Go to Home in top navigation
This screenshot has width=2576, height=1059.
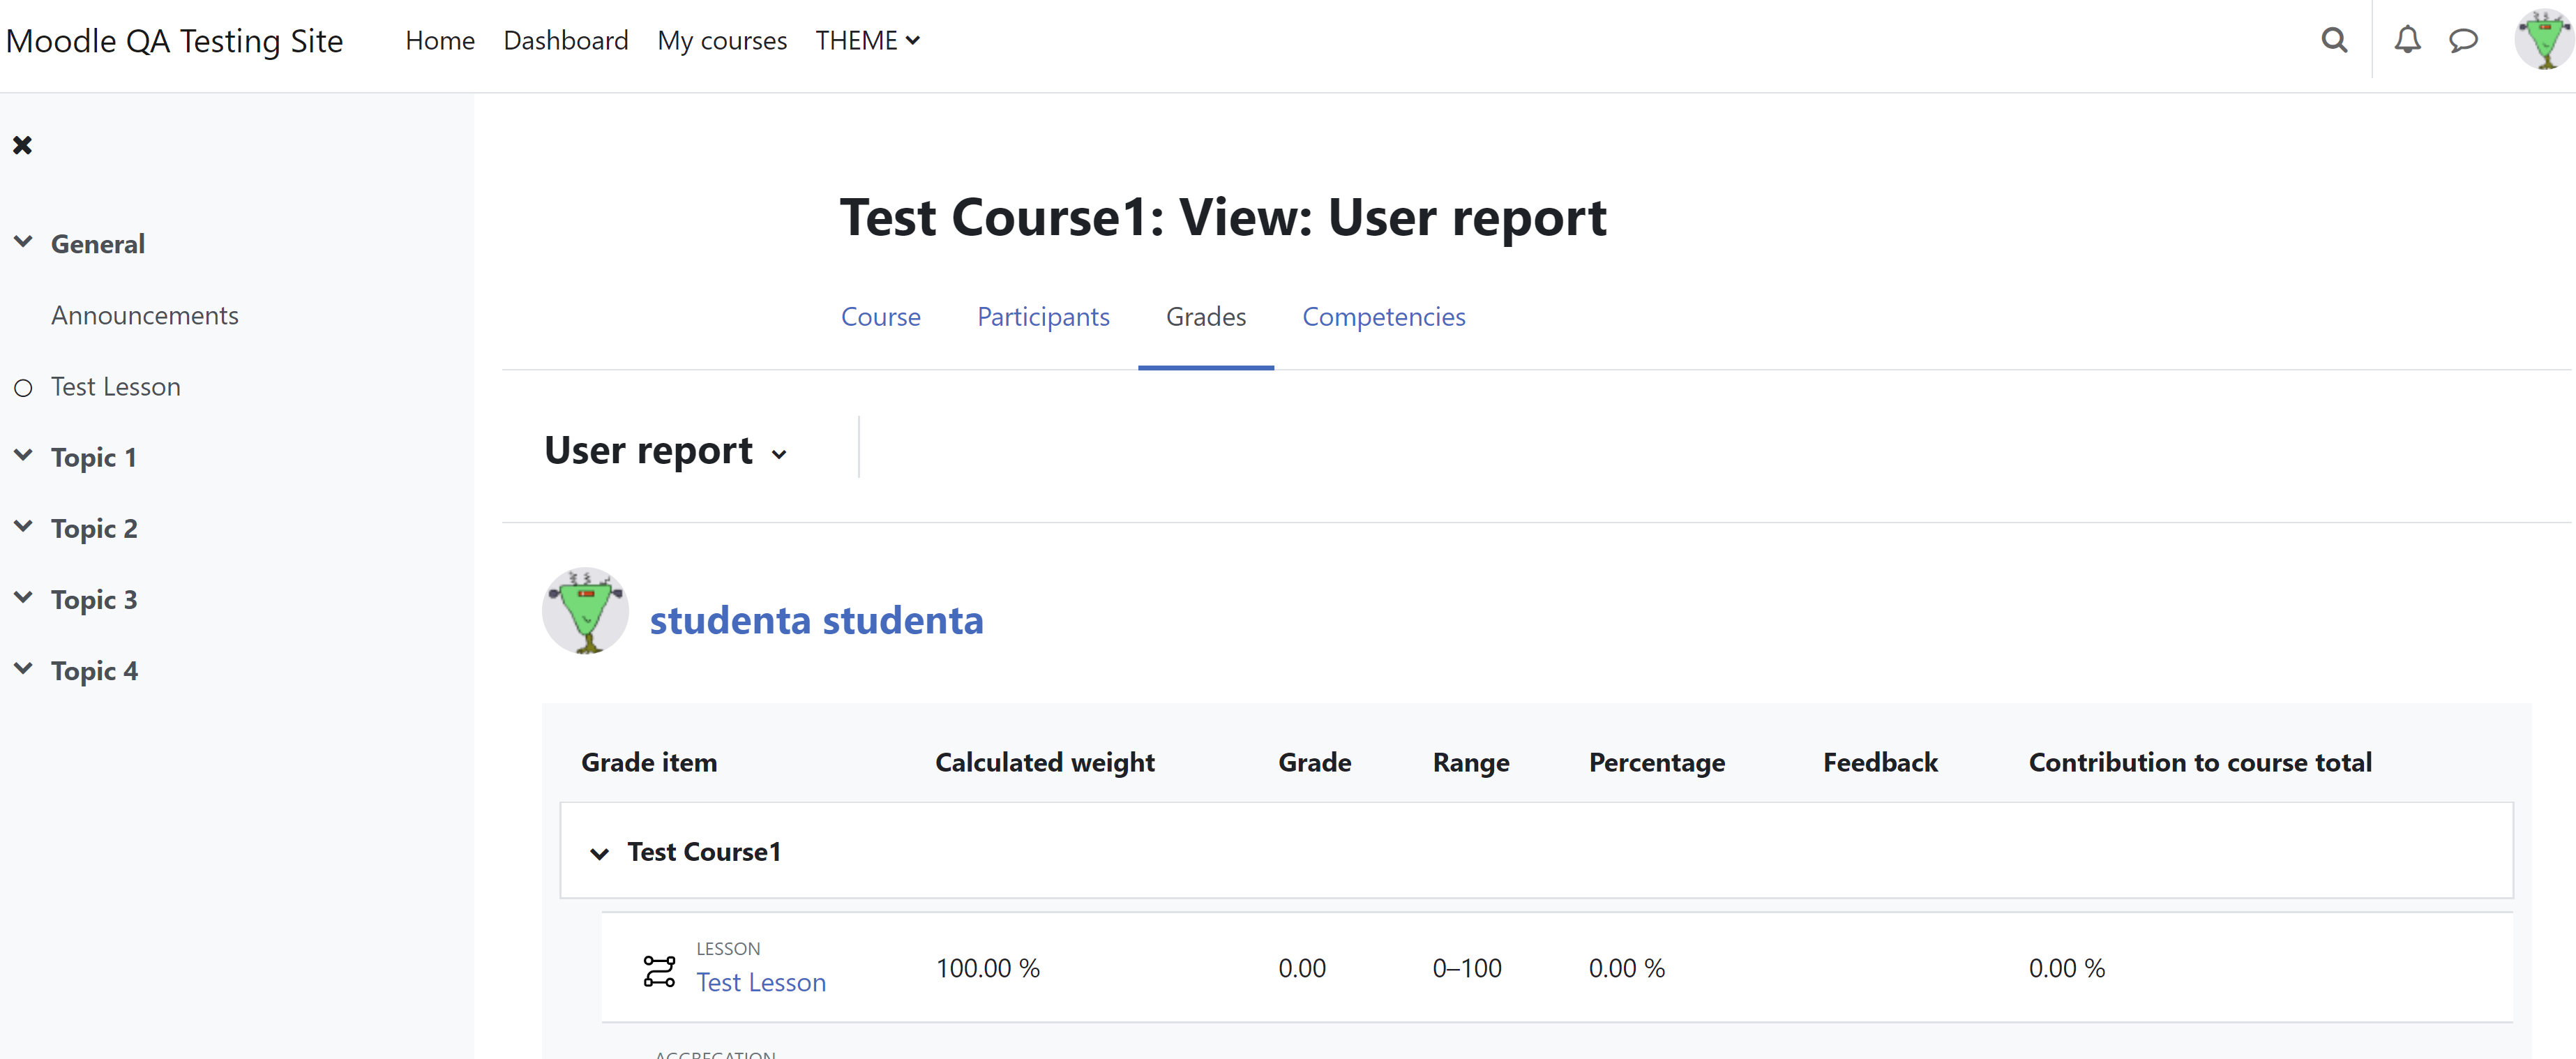pyautogui.click(x=440, y=40)
